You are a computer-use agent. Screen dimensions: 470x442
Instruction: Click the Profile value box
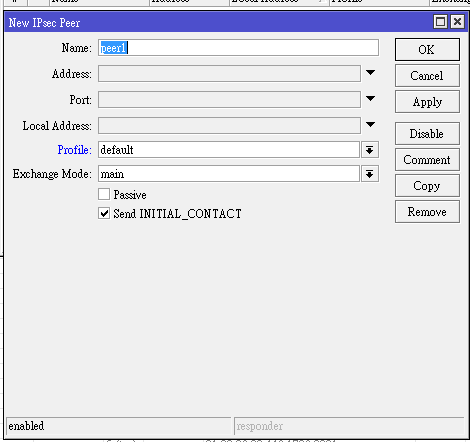tap(229, 150)
